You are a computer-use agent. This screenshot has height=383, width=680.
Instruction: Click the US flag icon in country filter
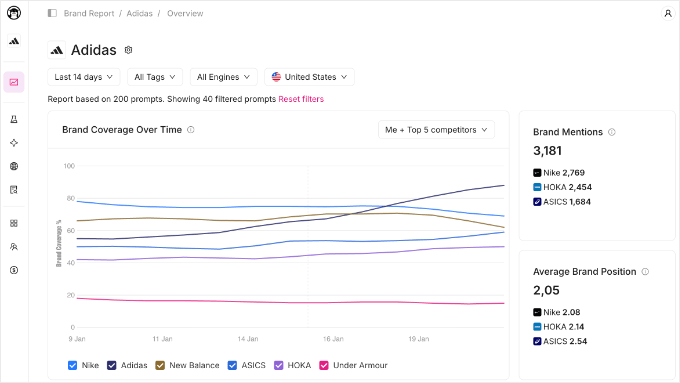point(276,77)
